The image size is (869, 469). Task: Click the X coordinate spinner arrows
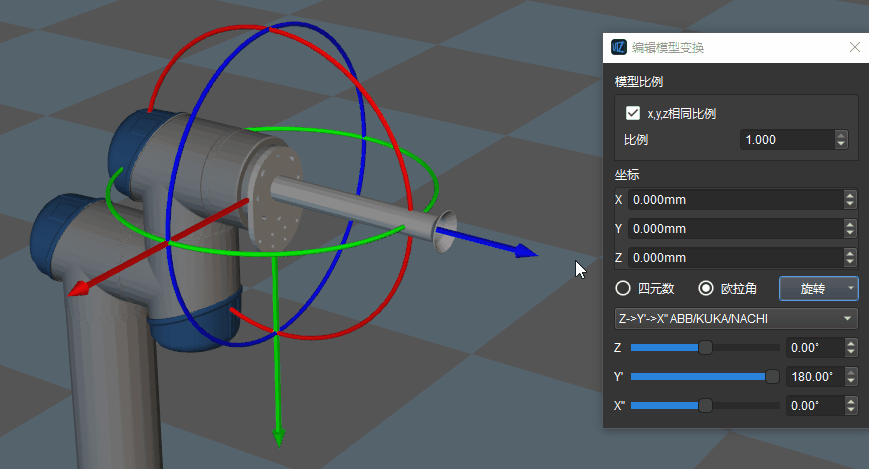coord(850,200)
